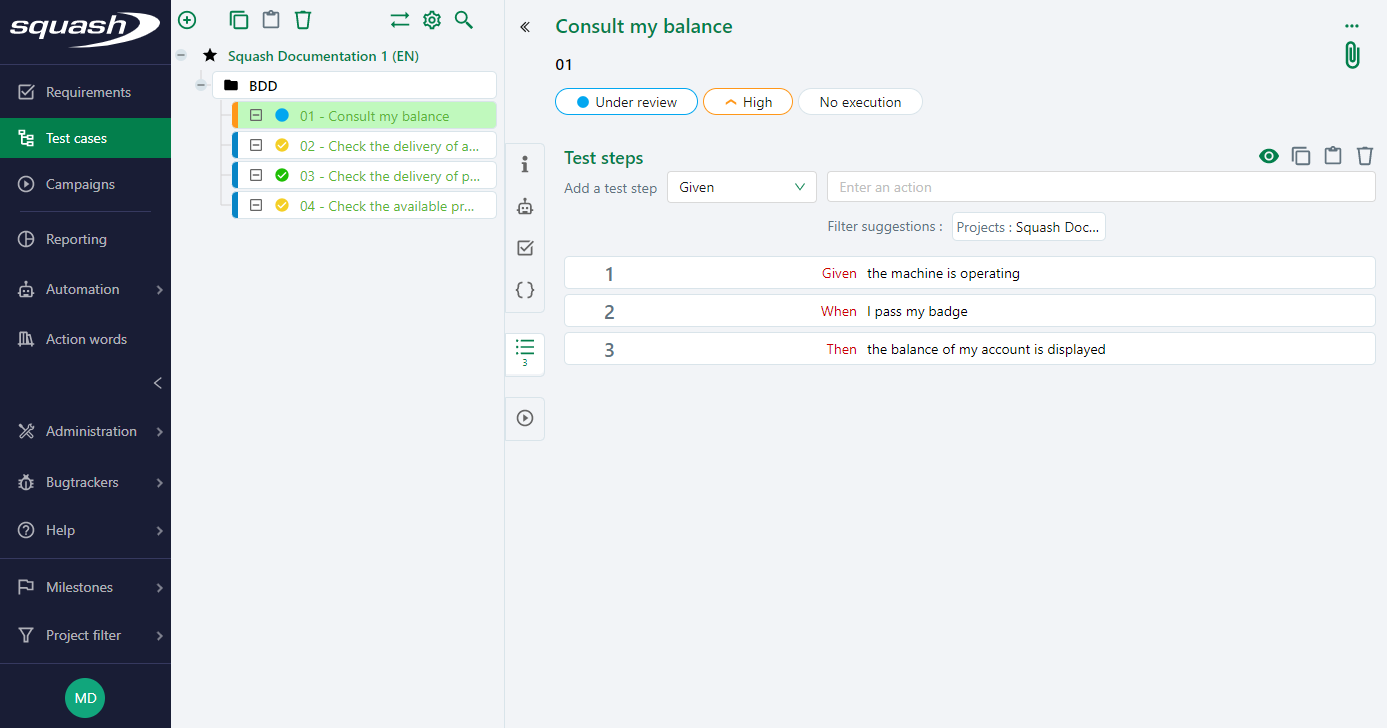Image resolution: width=1387 pixels, height=728 pixels.
Task: Toggle preview mode with the eye icon
Action: tap(1268, 156)
